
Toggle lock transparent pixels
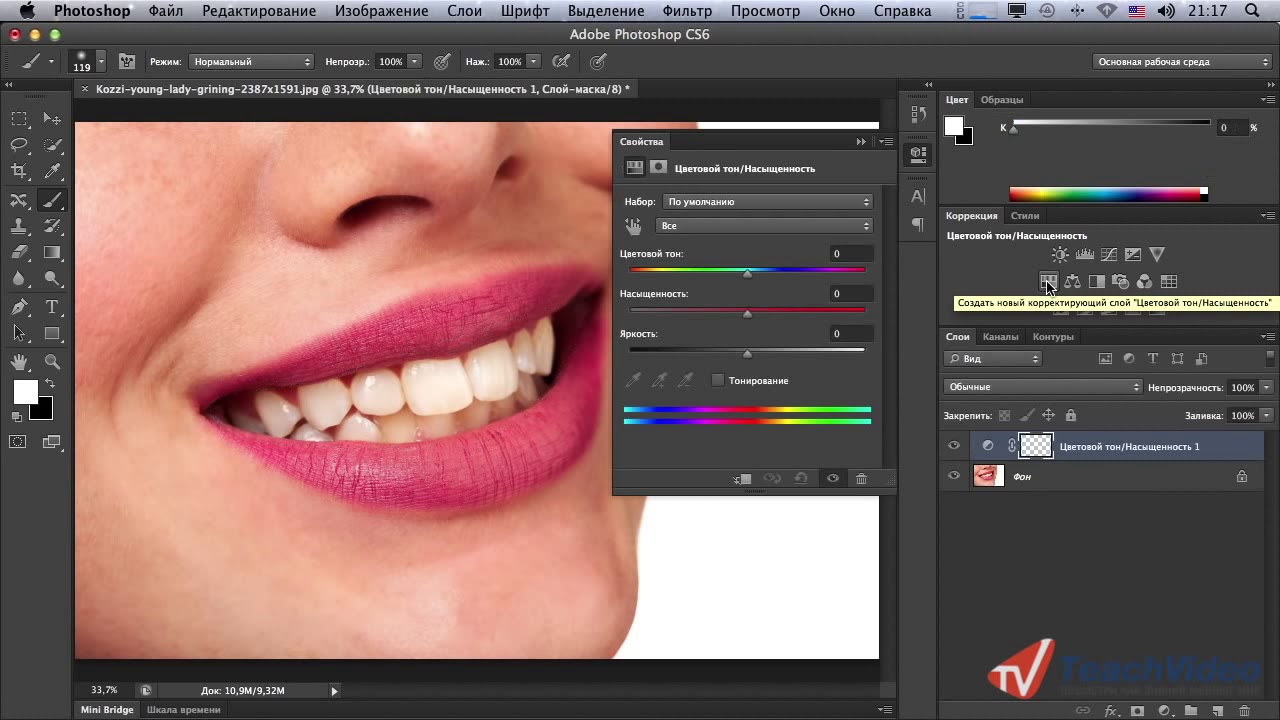[1005, 415]
